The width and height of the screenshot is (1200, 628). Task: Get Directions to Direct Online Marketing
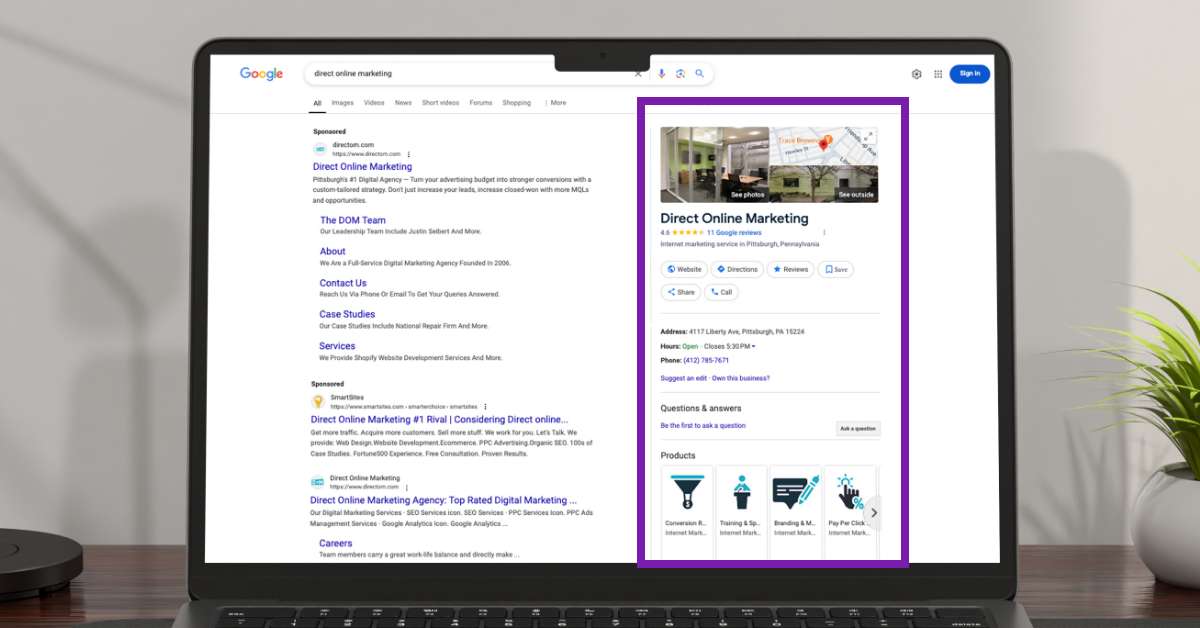click(x=737, y=269)
